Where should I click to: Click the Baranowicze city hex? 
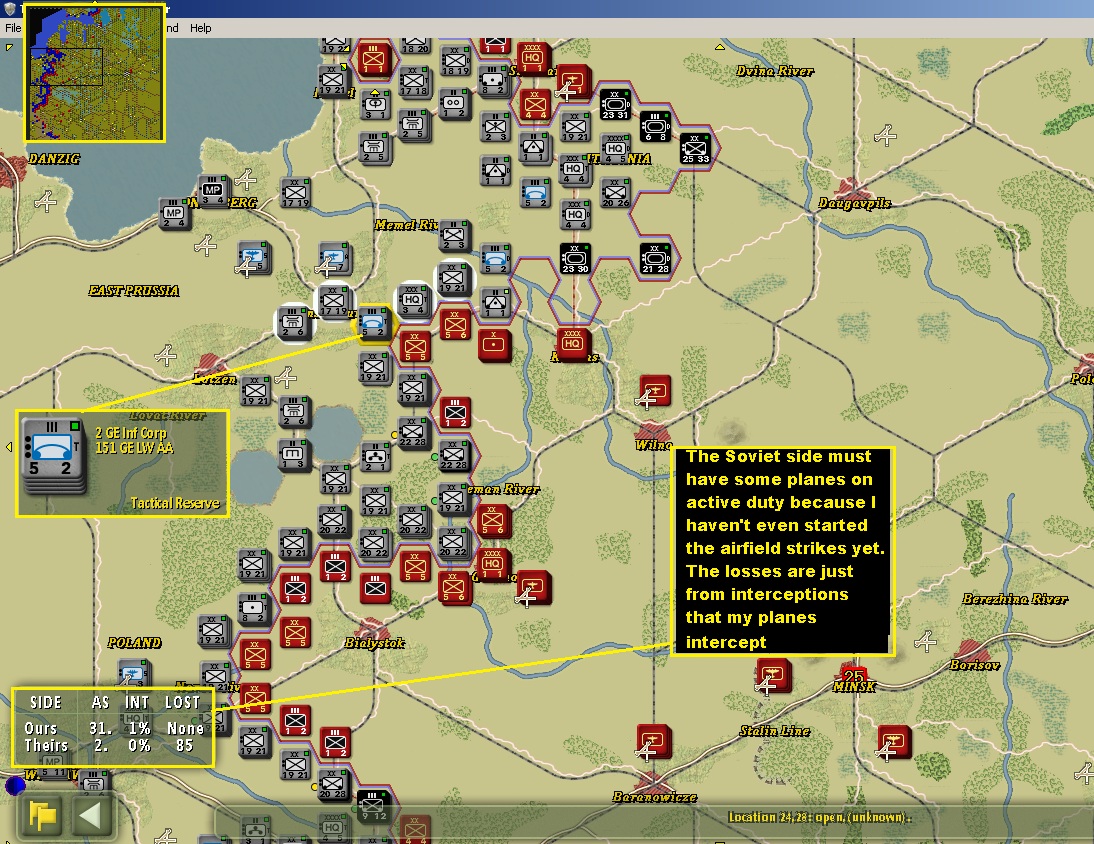tap(653, 783)
